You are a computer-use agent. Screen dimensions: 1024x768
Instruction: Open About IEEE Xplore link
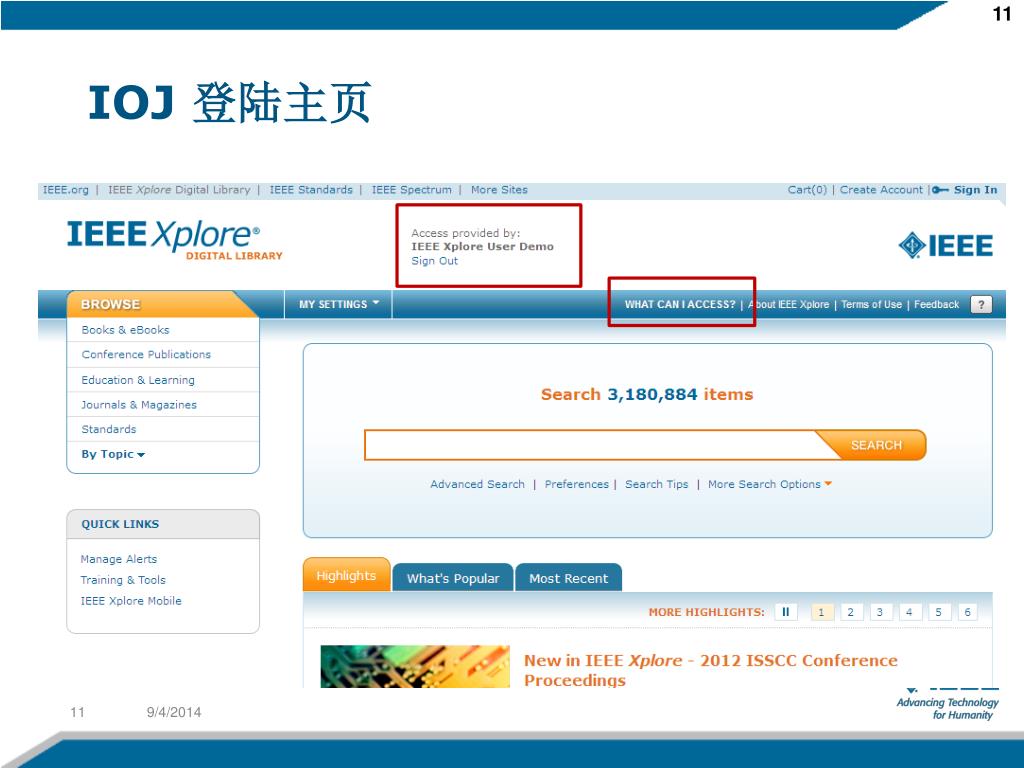click(788, 304)
